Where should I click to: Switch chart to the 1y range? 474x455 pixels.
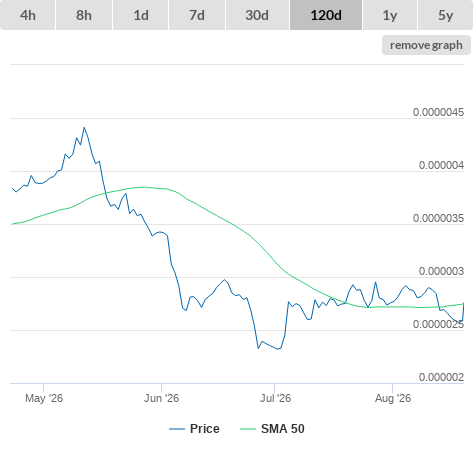(x=390, y=15)
